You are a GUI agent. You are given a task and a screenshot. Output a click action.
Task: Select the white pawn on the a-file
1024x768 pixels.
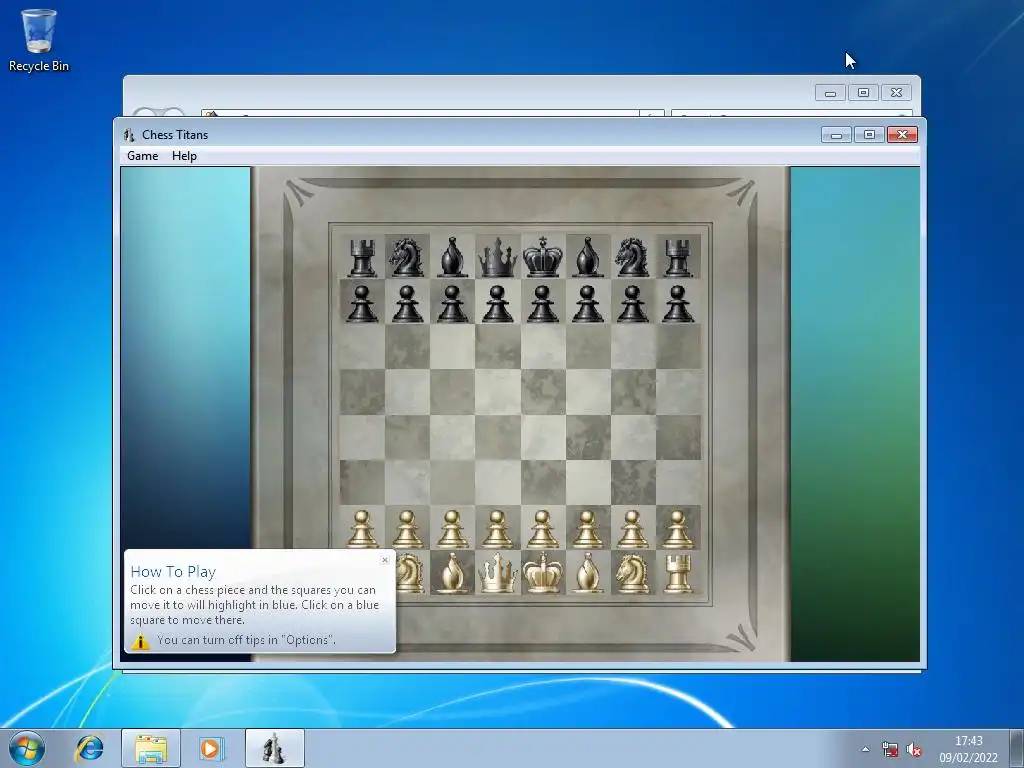pos(362,528)
